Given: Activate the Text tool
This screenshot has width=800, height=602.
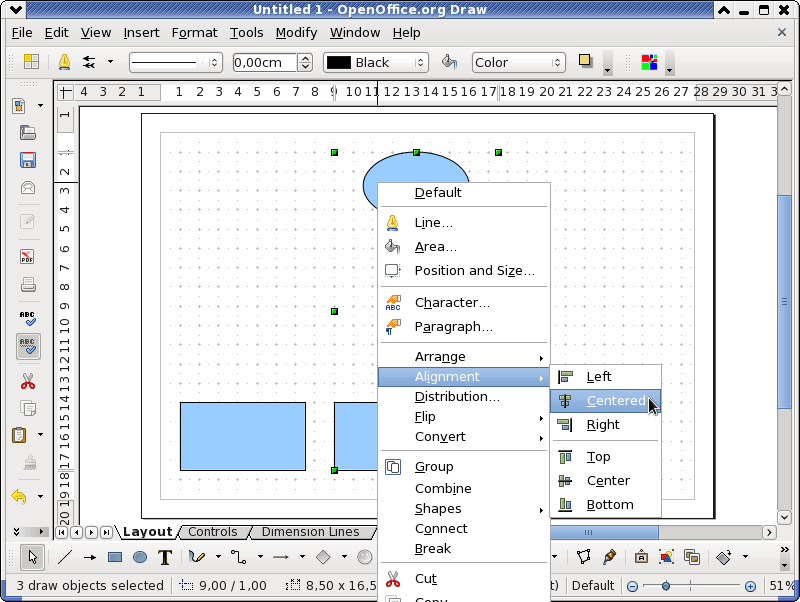Looking at the screenshot, I should (164, 557).
